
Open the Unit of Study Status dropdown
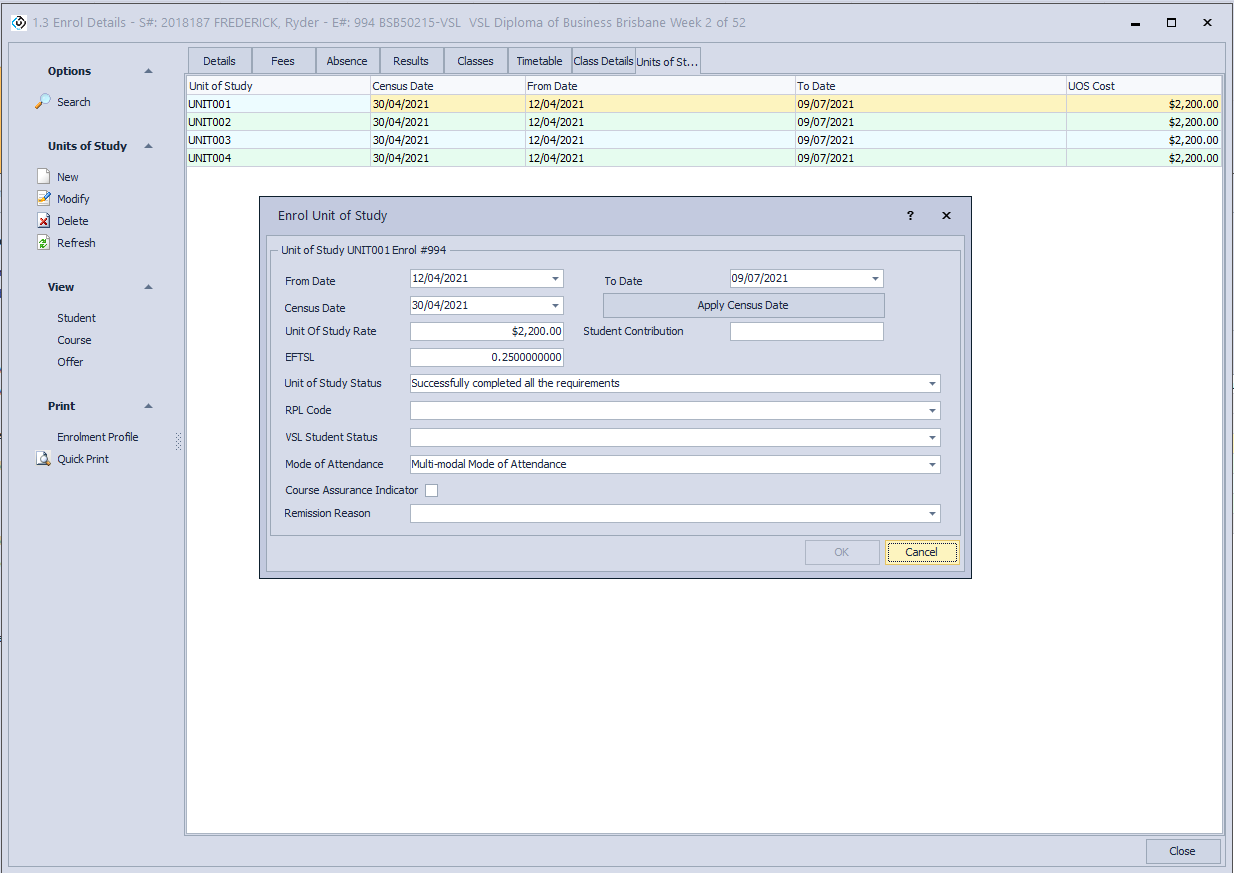click(932, 384)
